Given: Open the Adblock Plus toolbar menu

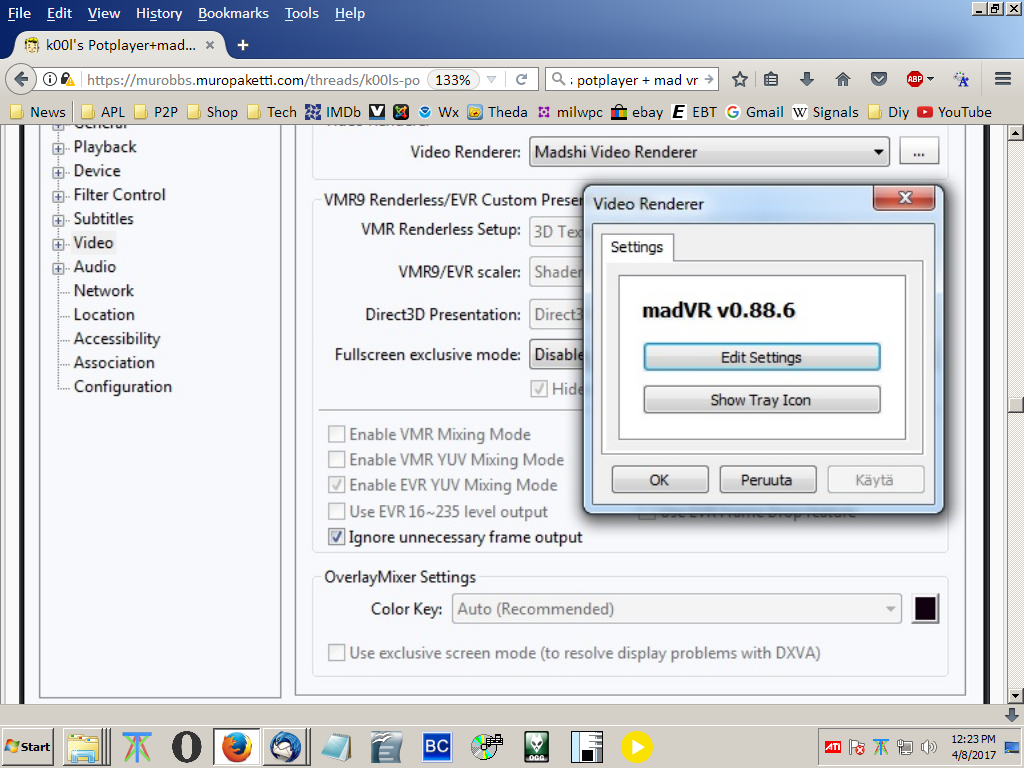Looking at the screenshot, I should coord(915,78).
